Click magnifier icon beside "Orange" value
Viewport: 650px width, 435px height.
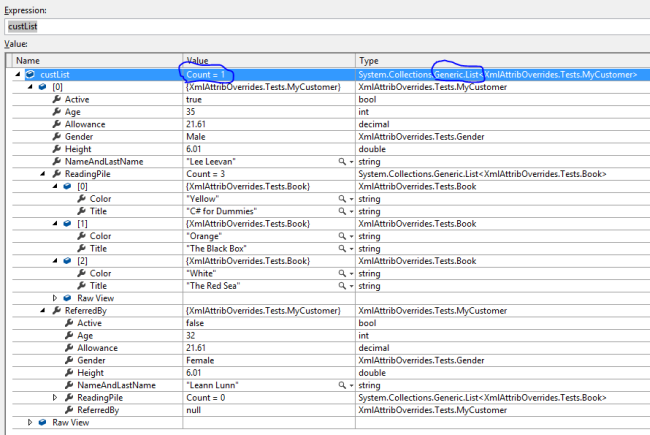(x=342, y=236)
